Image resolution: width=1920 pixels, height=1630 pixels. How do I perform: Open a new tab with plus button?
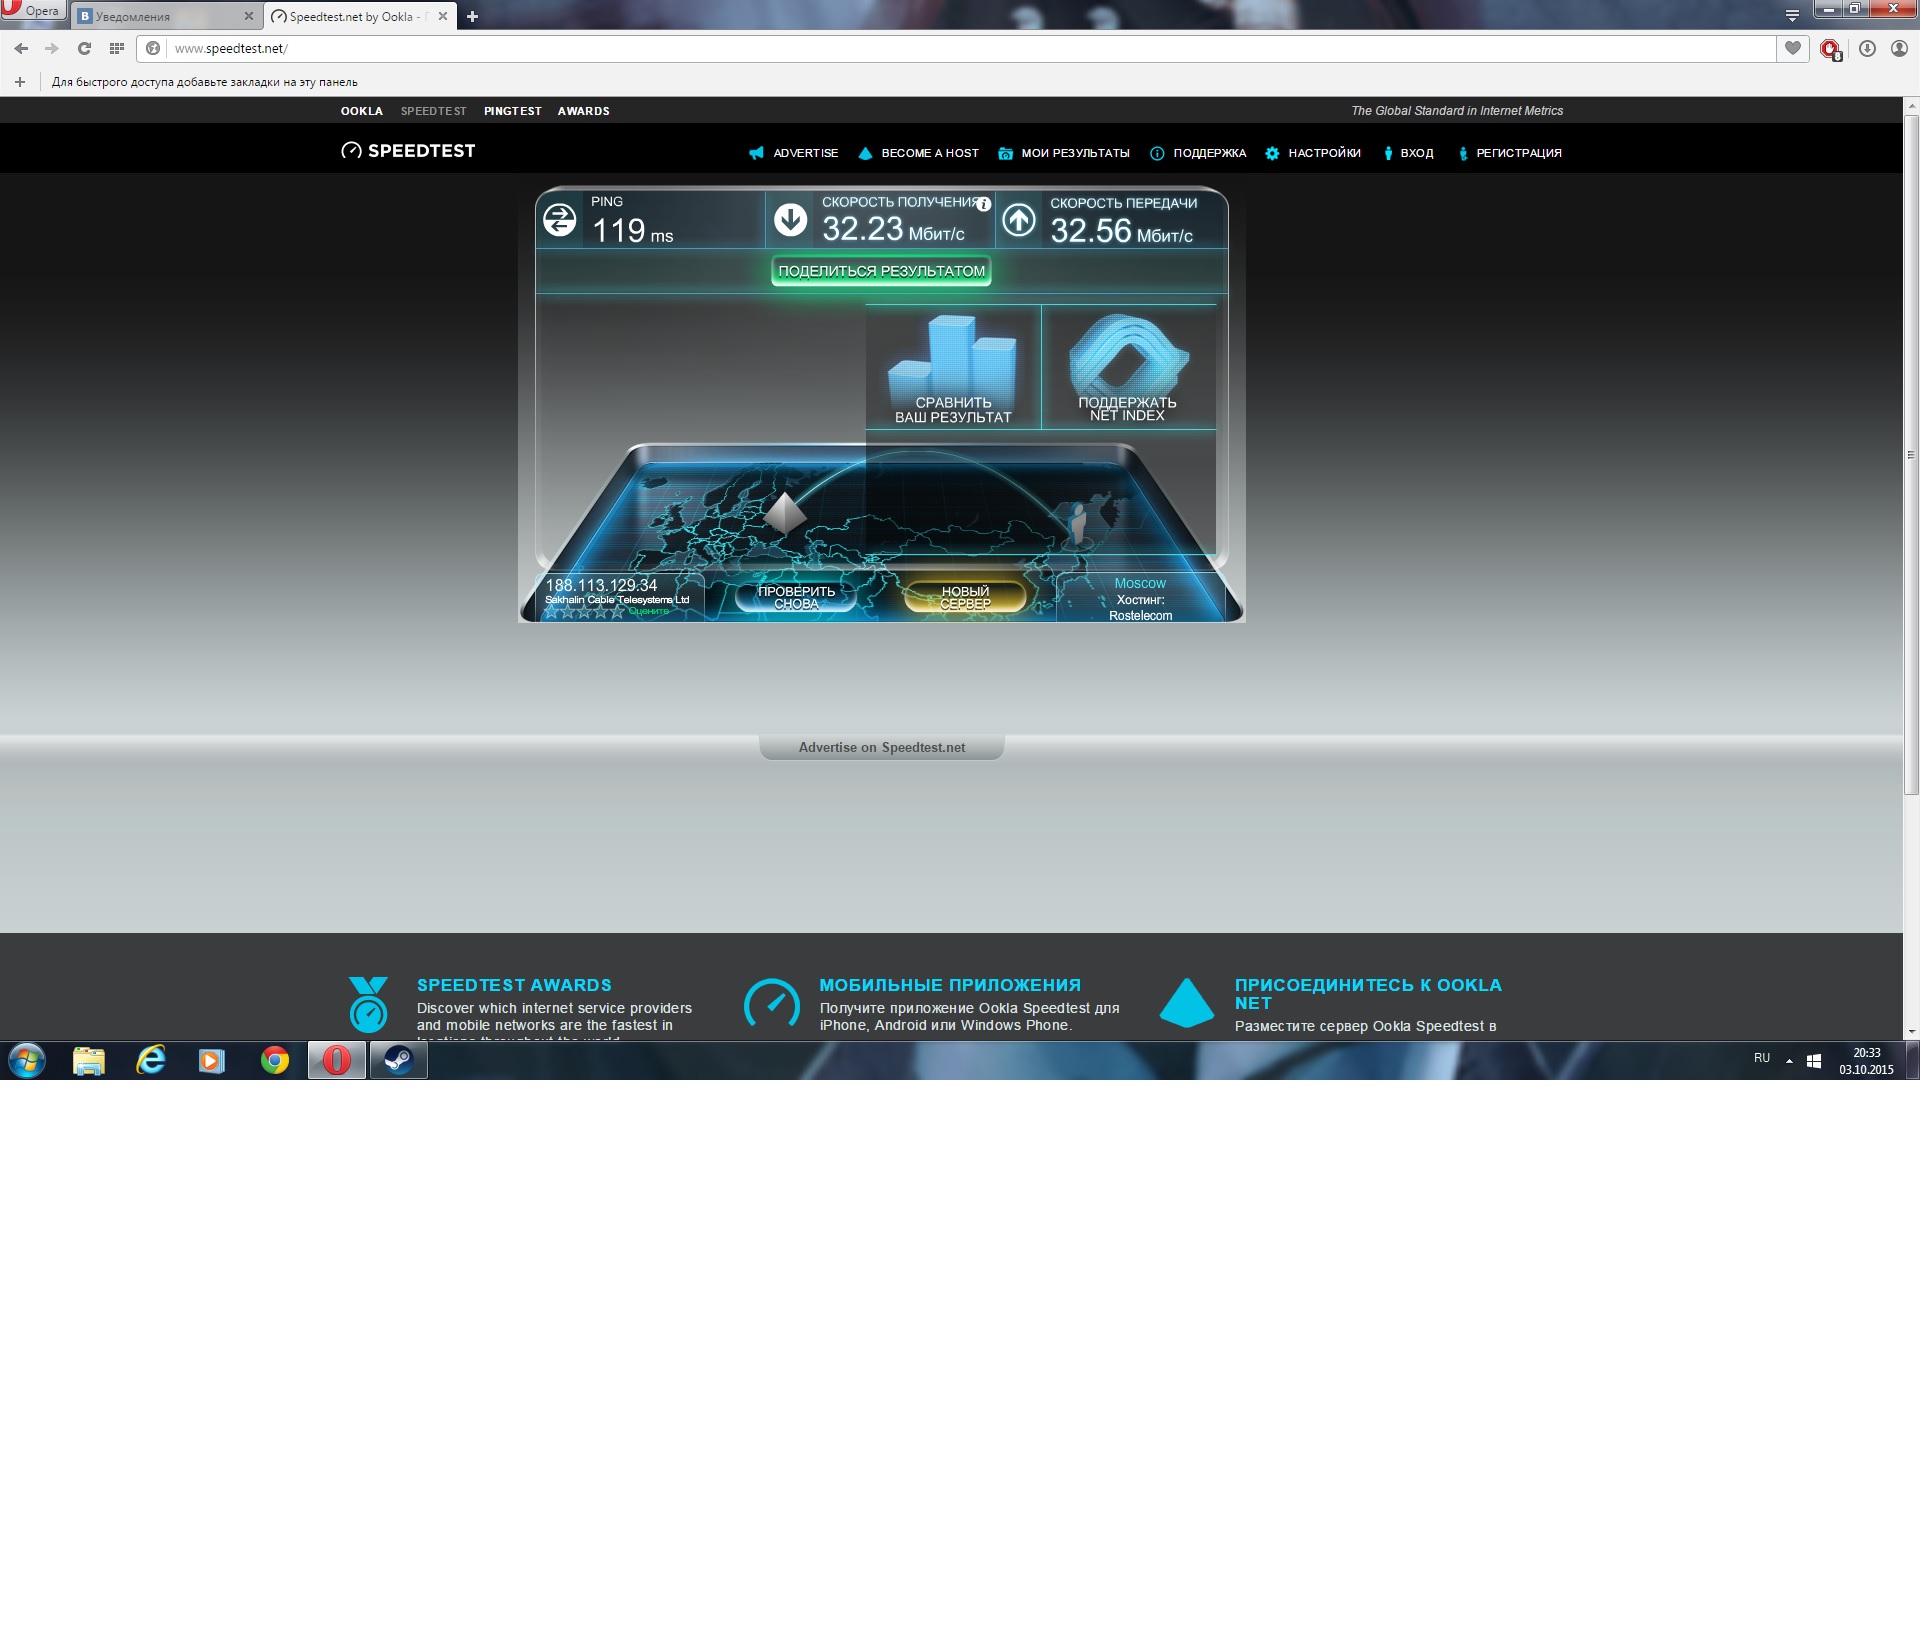[472, 16]
